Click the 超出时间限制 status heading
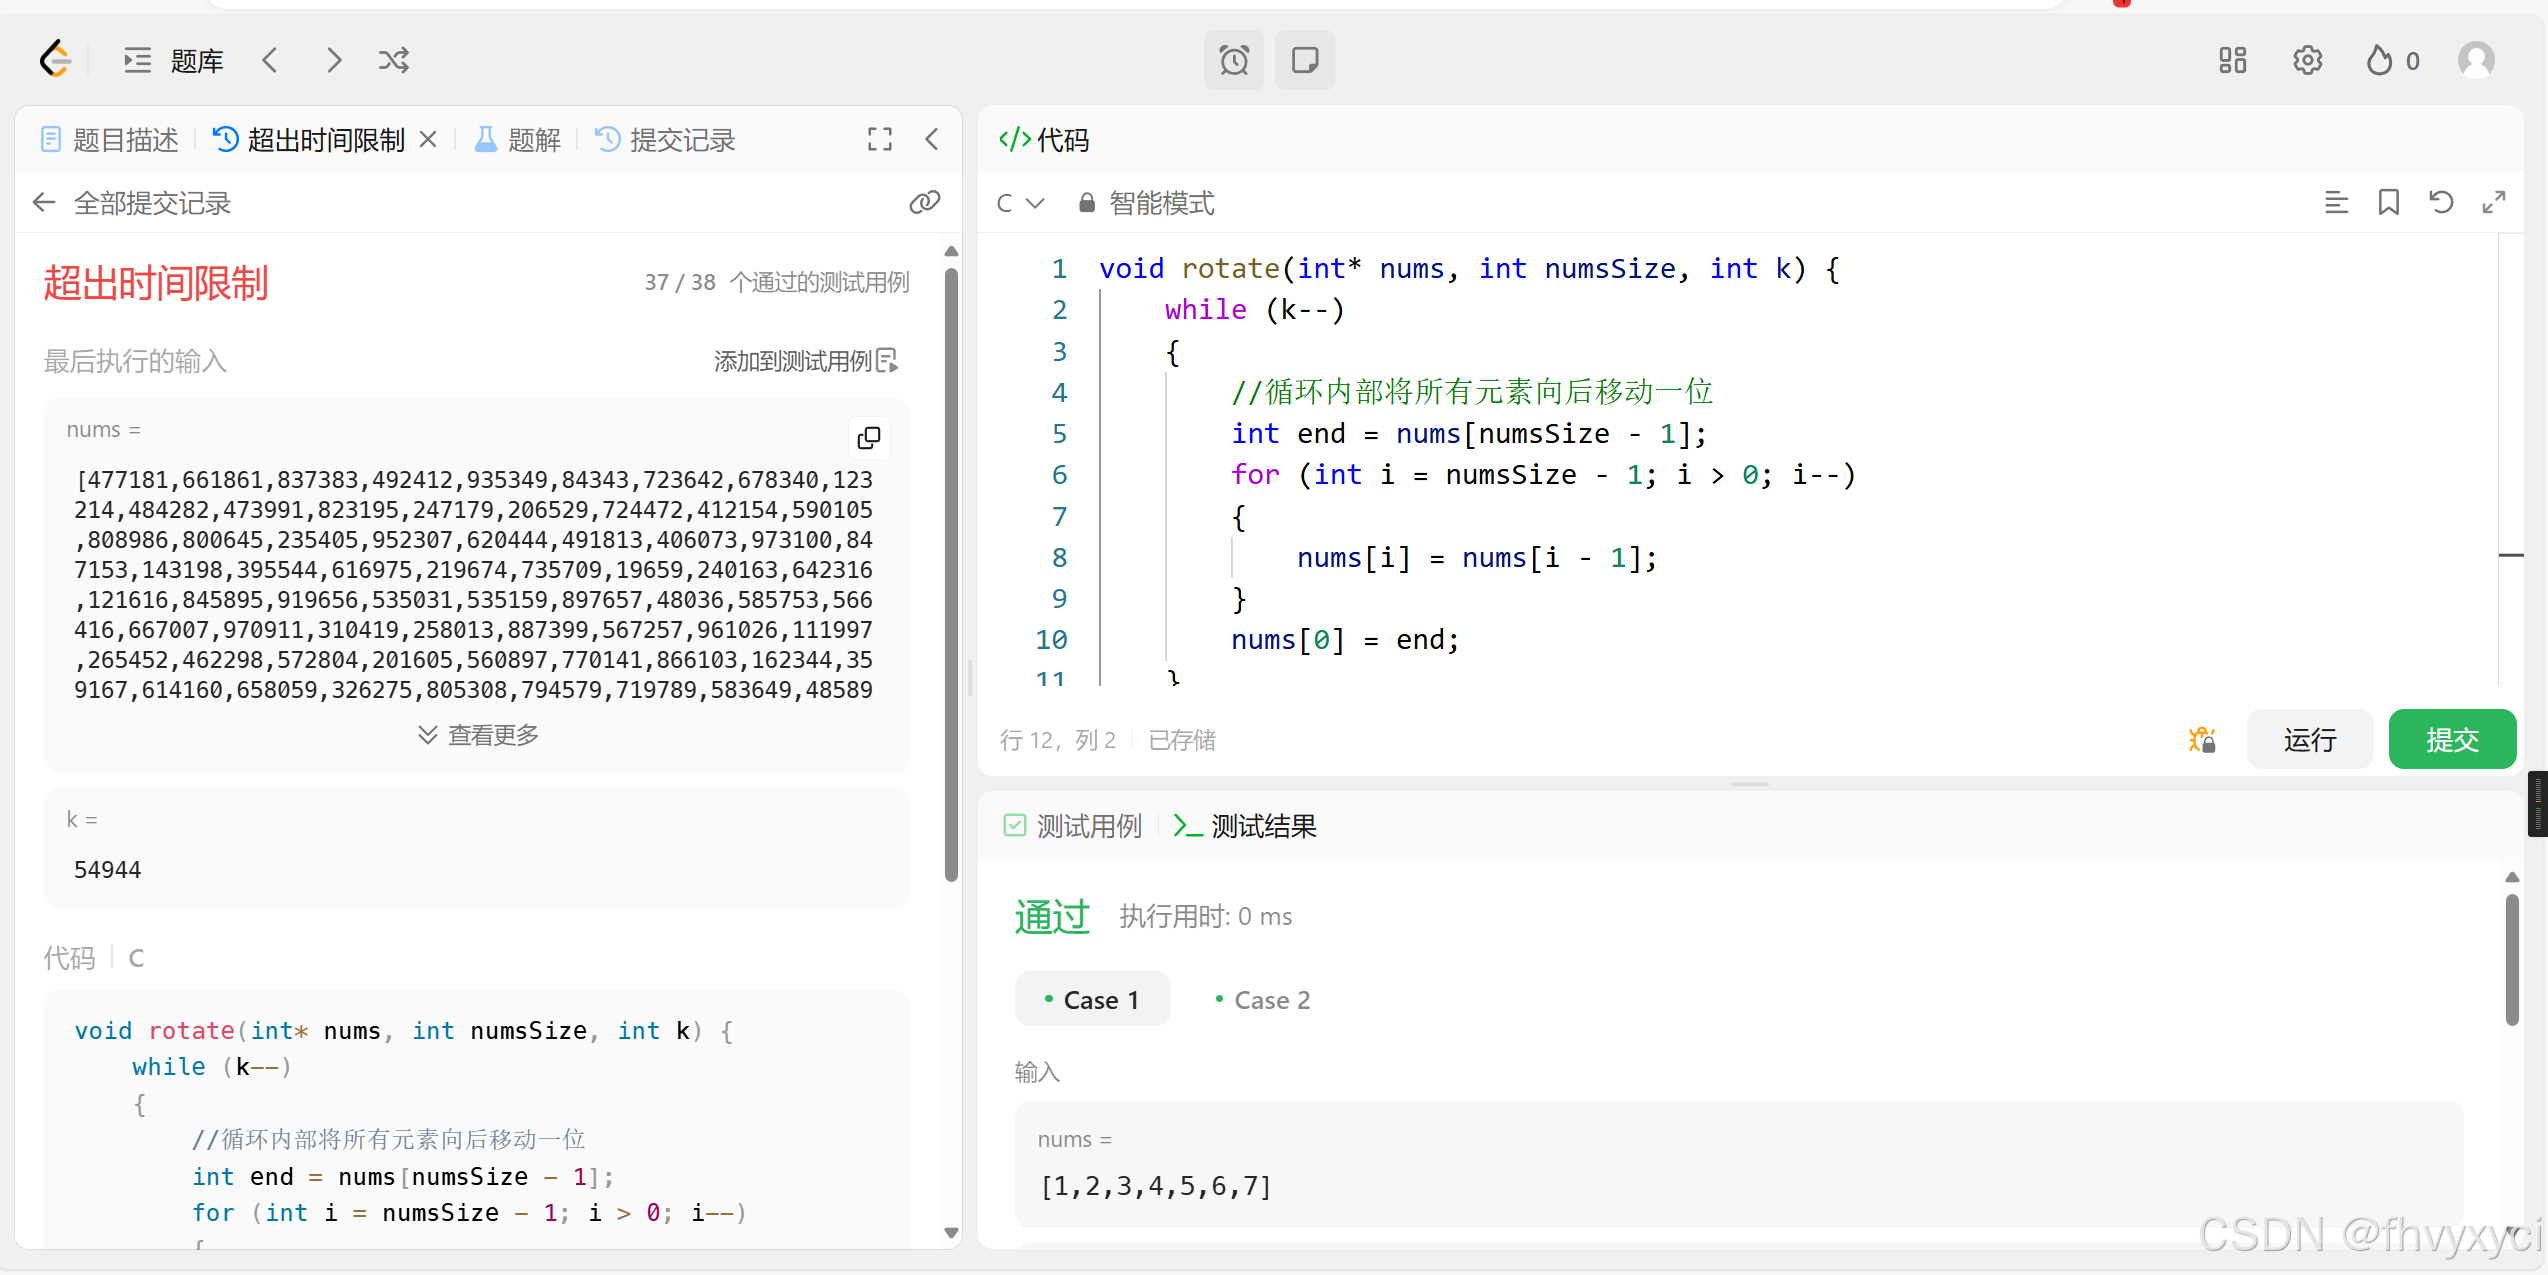The height and width of the screenshot is (1275, 2548). pos(156,283)
